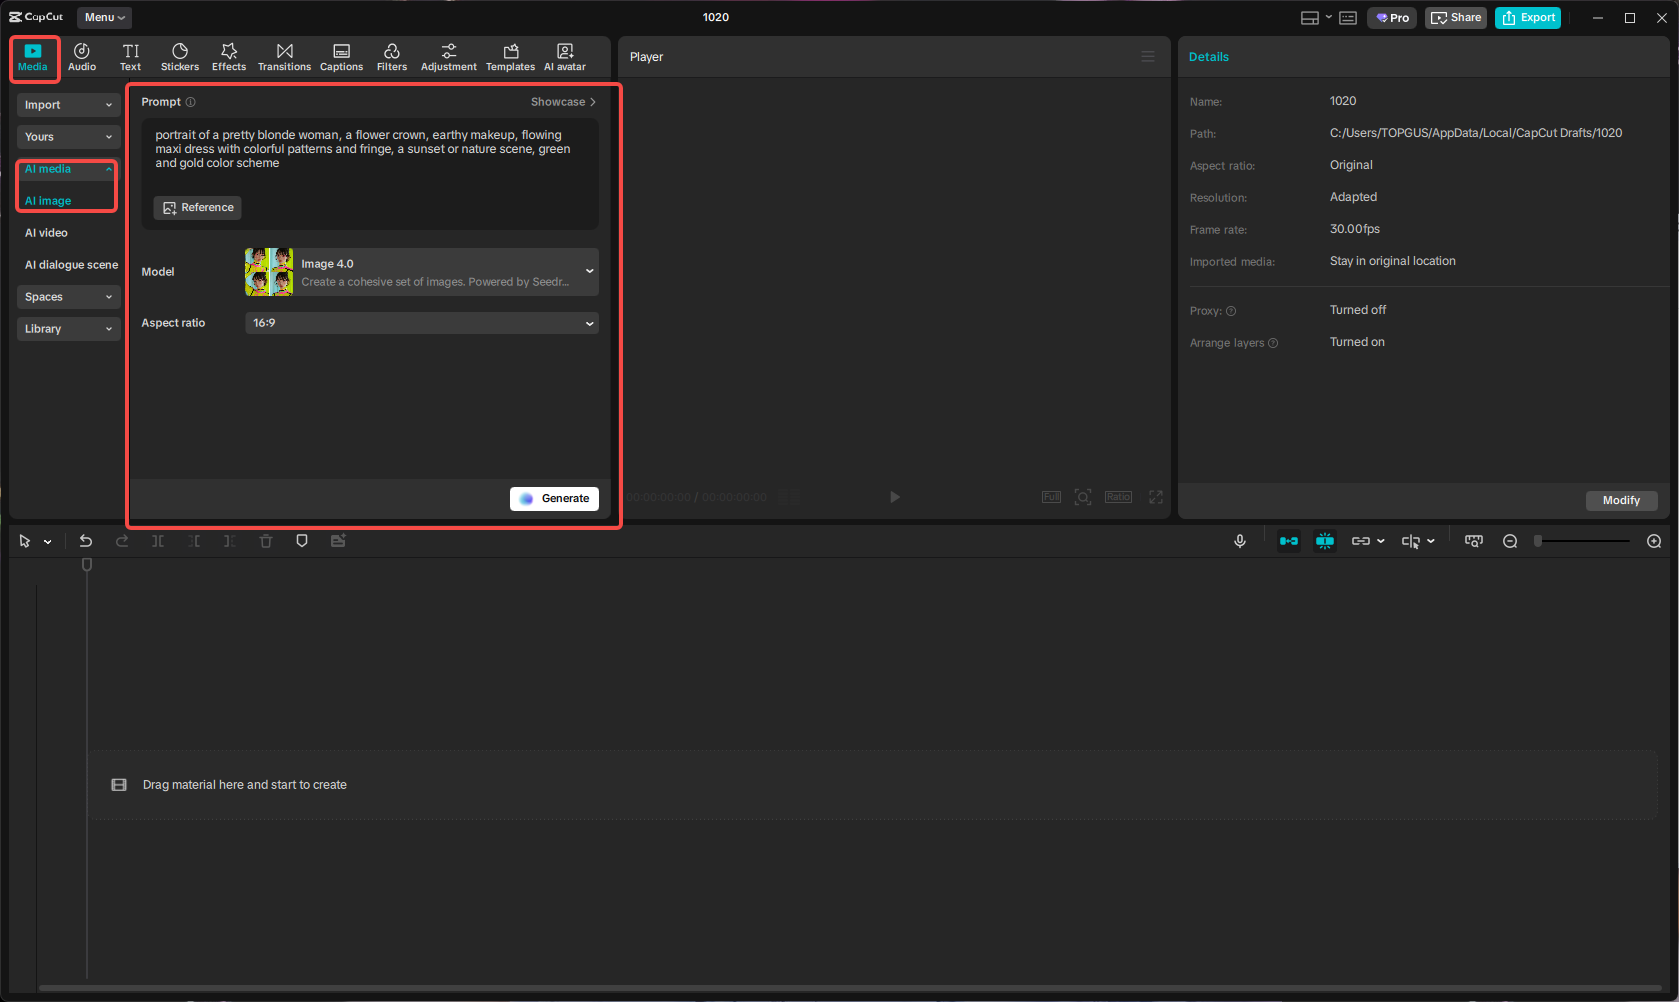Viewport: 1679px width, 1002px height.
Task: Select AI dialogue scene in sidebar
Action: tap(71, 265)
